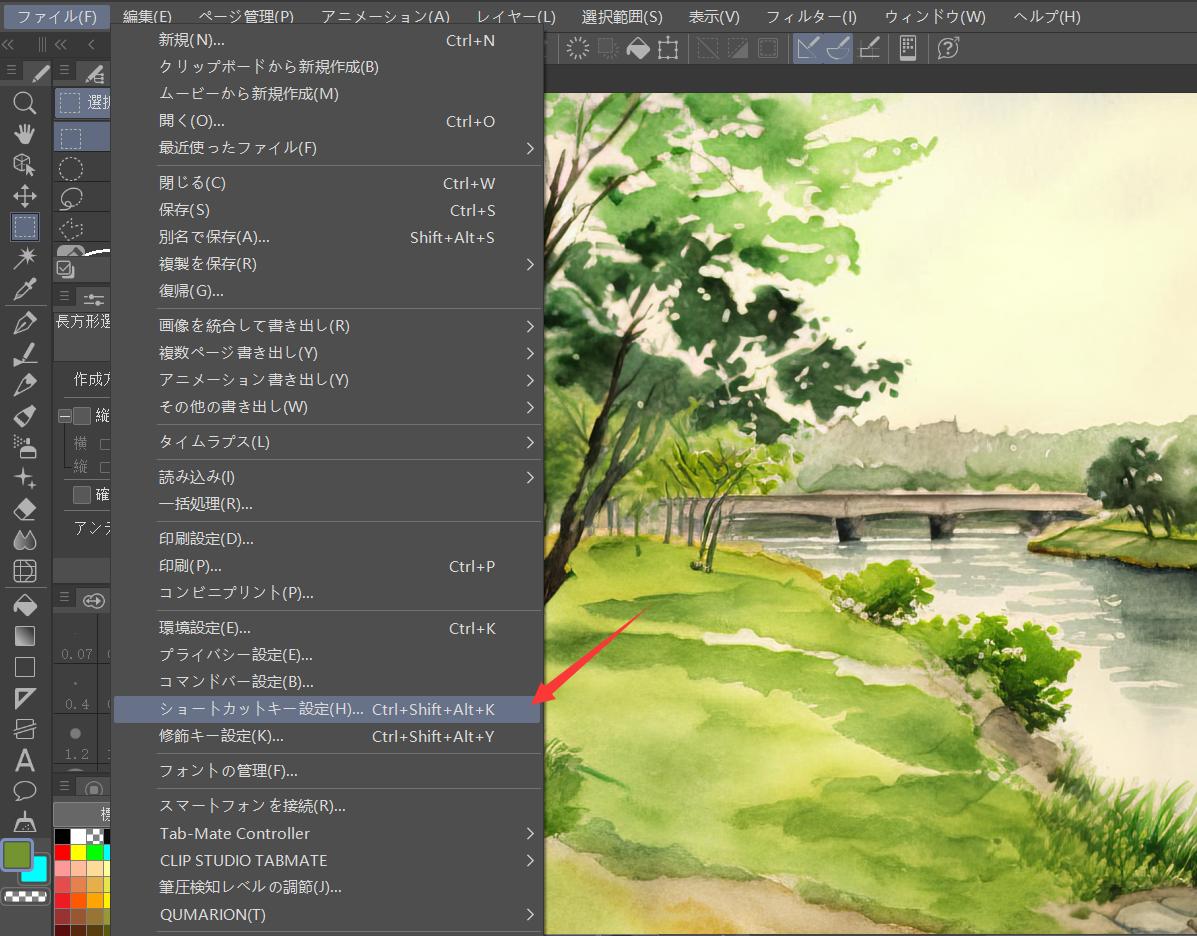Select the Eyedropper tool

[24, 289]
